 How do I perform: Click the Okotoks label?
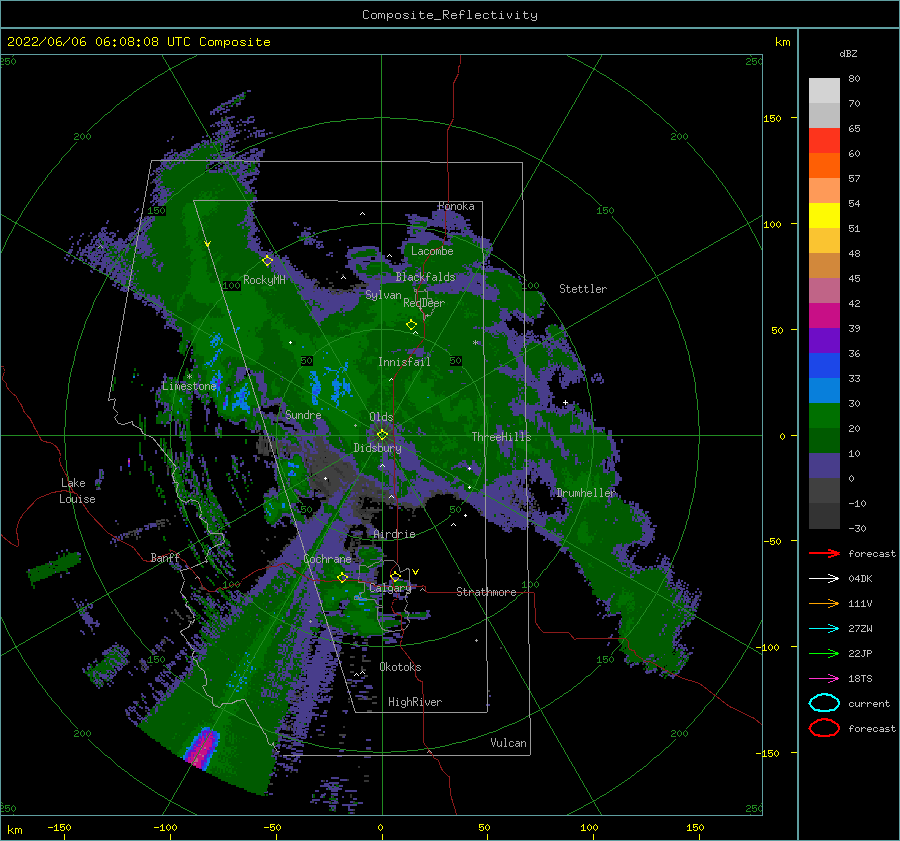pos(400,667)
